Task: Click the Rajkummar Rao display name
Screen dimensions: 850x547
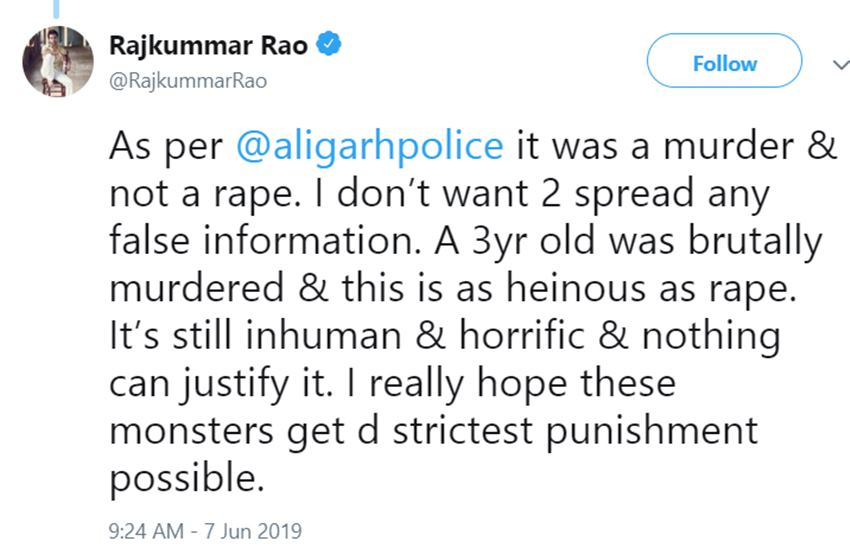Action: point(208,45)
